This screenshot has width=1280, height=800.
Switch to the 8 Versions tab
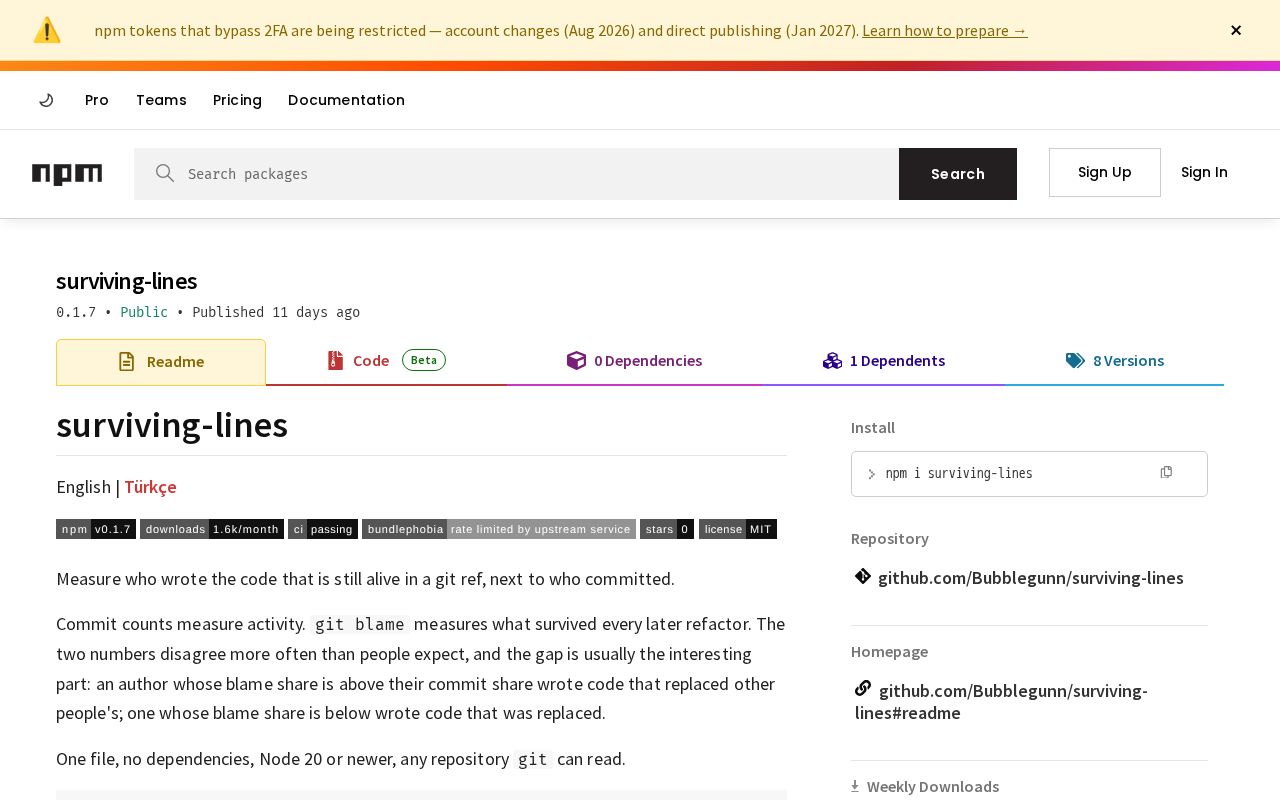click(1114, 361)
